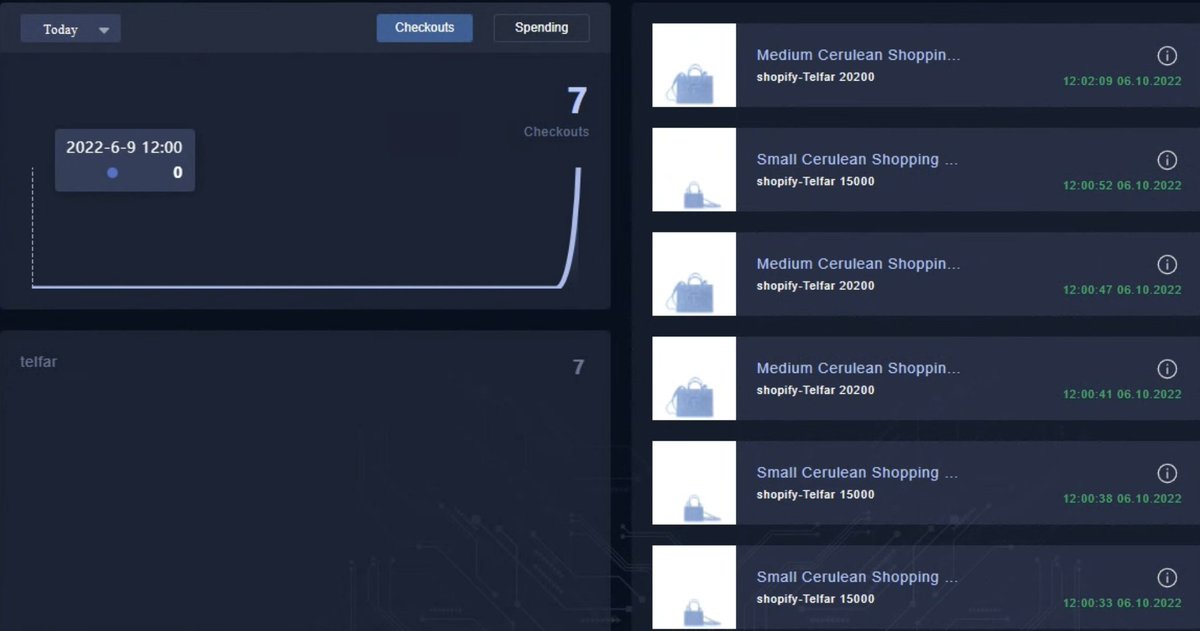Click shopify-Telfar 15000 text at 12:00:38 row
The width and height of the screenshot is (1200, 631).
point(815,495)
